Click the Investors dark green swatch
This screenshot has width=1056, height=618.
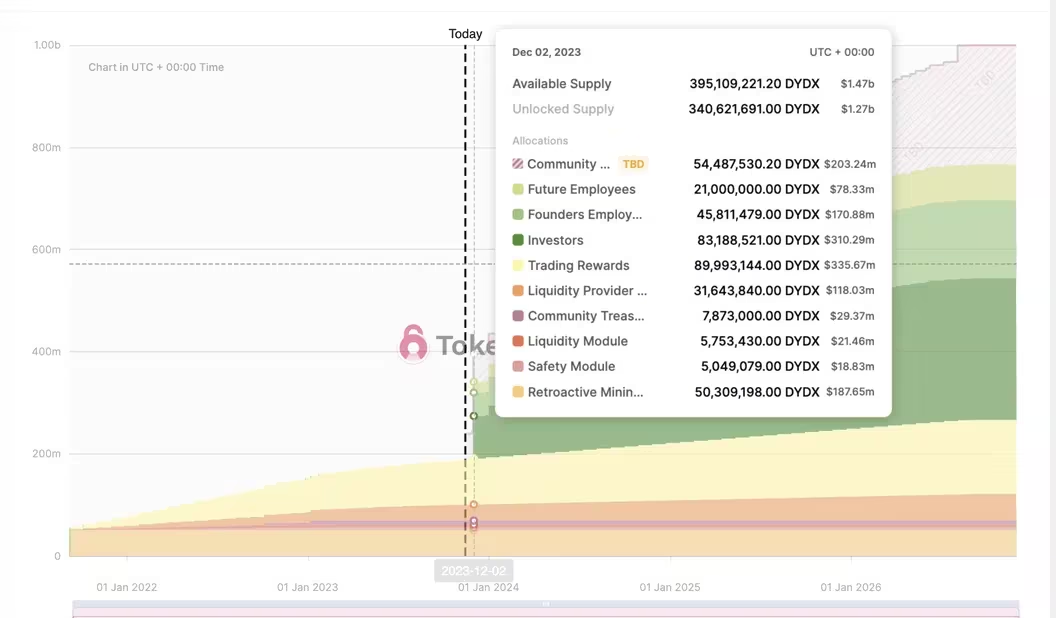518,240
